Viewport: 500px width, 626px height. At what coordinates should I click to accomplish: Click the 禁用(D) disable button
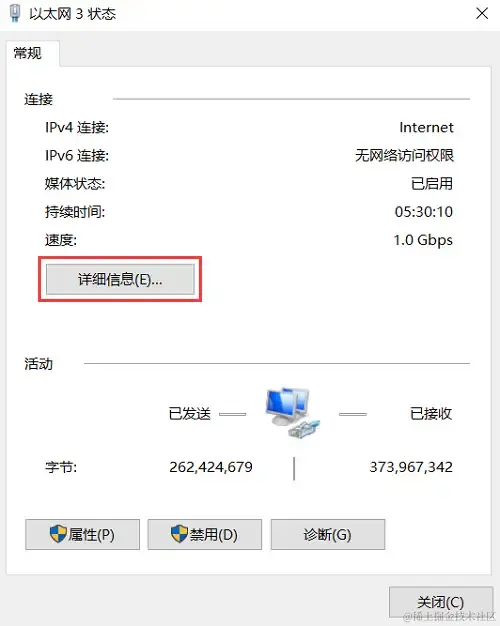coord(205,534)
